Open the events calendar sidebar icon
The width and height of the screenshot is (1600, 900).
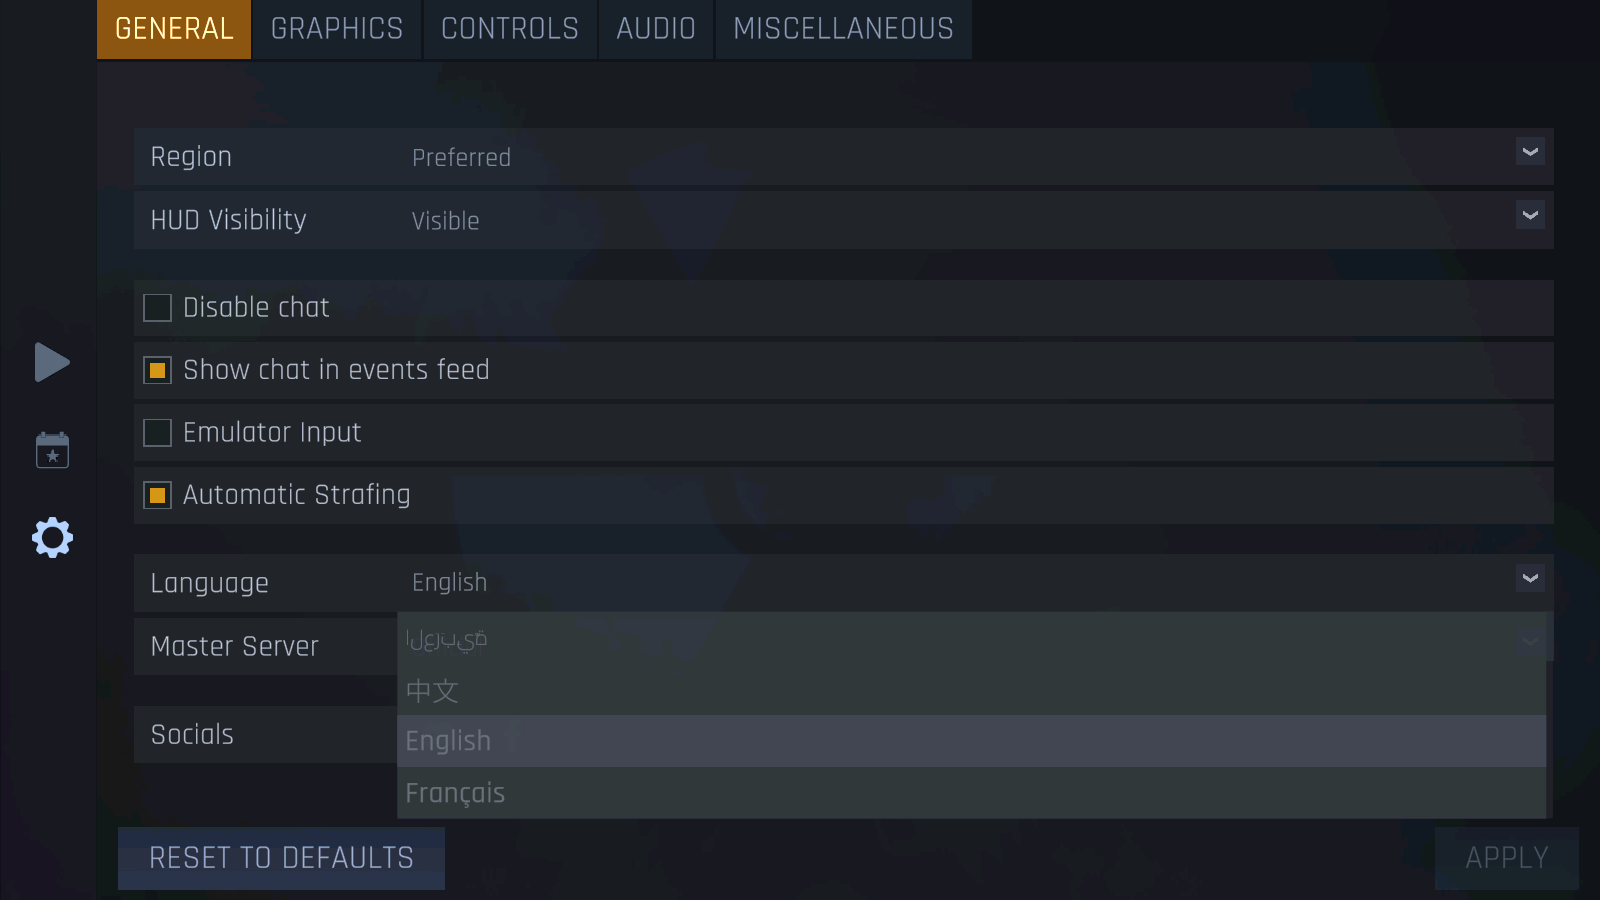52,451
